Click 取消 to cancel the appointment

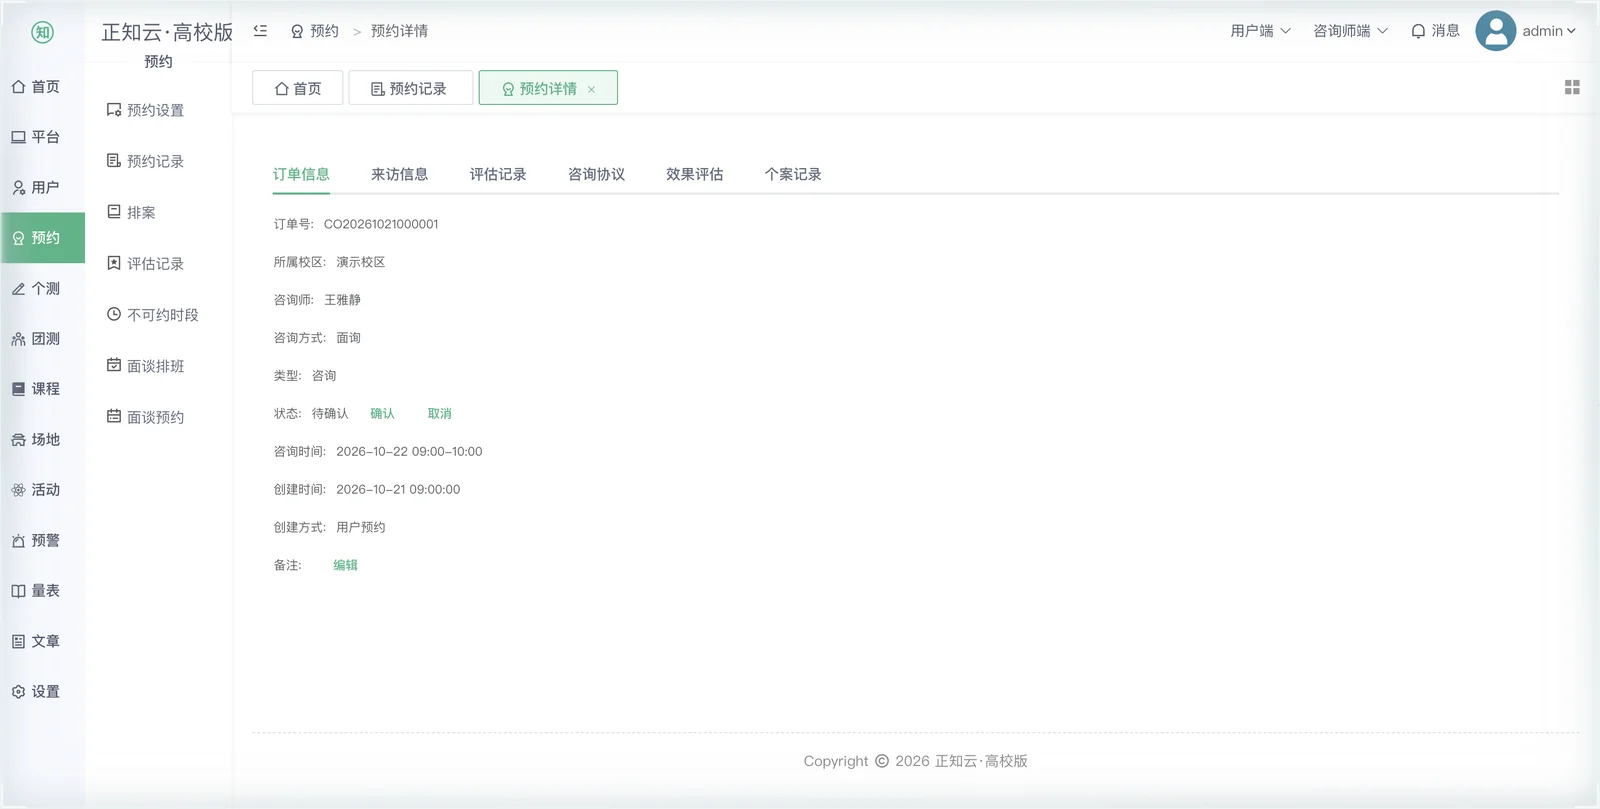(x=440, y=414)
